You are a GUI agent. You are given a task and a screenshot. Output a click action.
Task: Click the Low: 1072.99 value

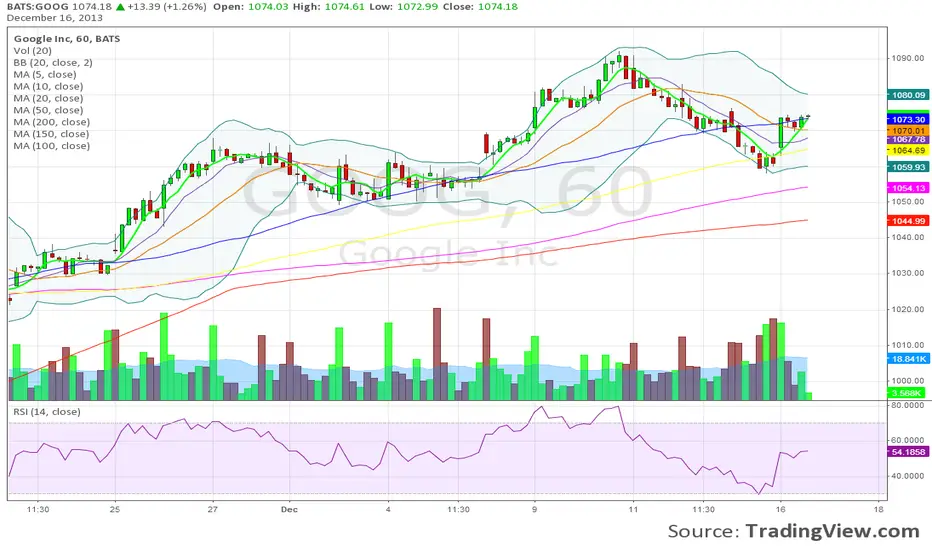[404, 7]
